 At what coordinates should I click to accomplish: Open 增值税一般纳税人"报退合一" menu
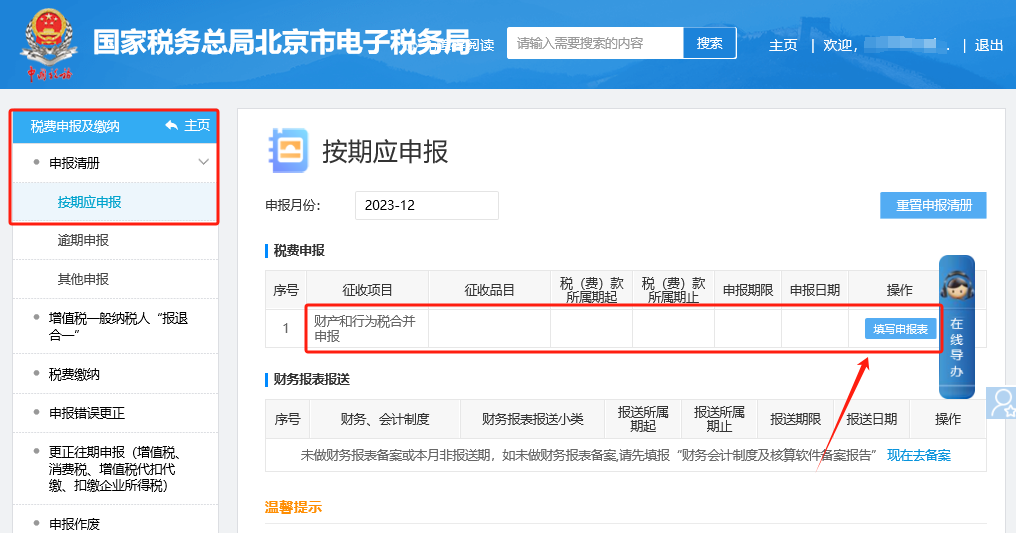coord(118,326)
